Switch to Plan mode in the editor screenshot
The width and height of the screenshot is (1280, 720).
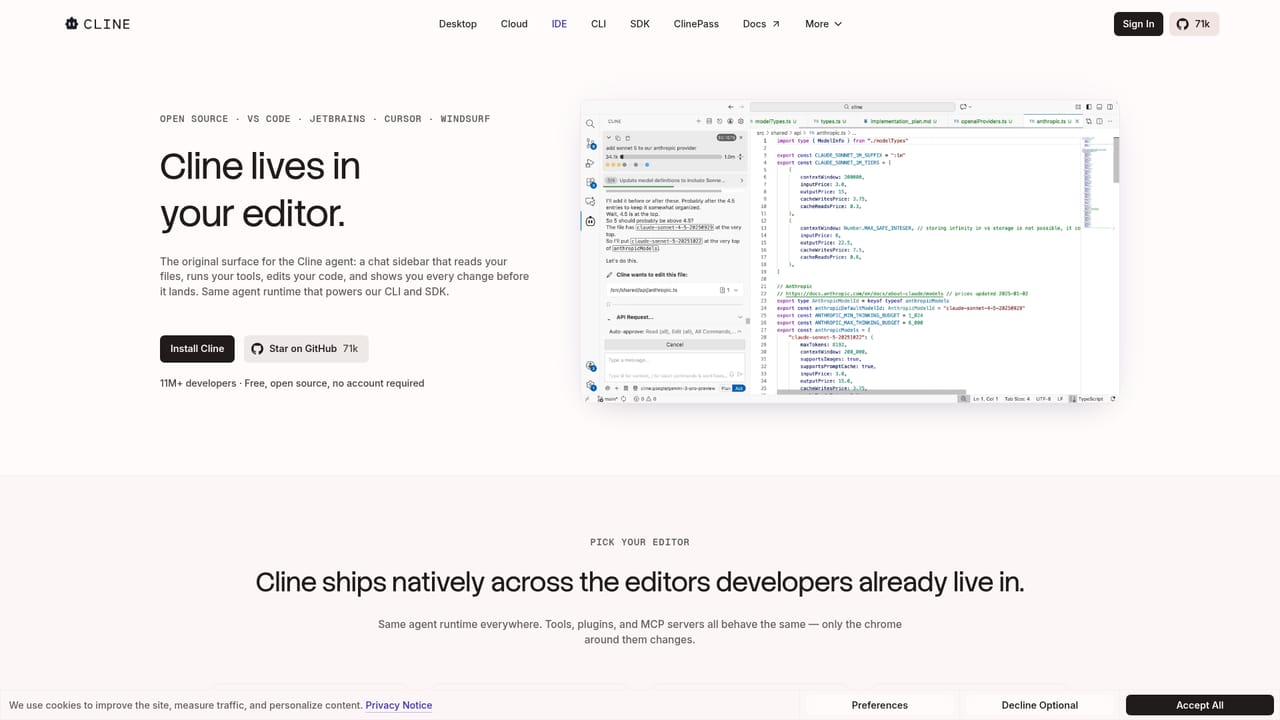click(725, 388)
